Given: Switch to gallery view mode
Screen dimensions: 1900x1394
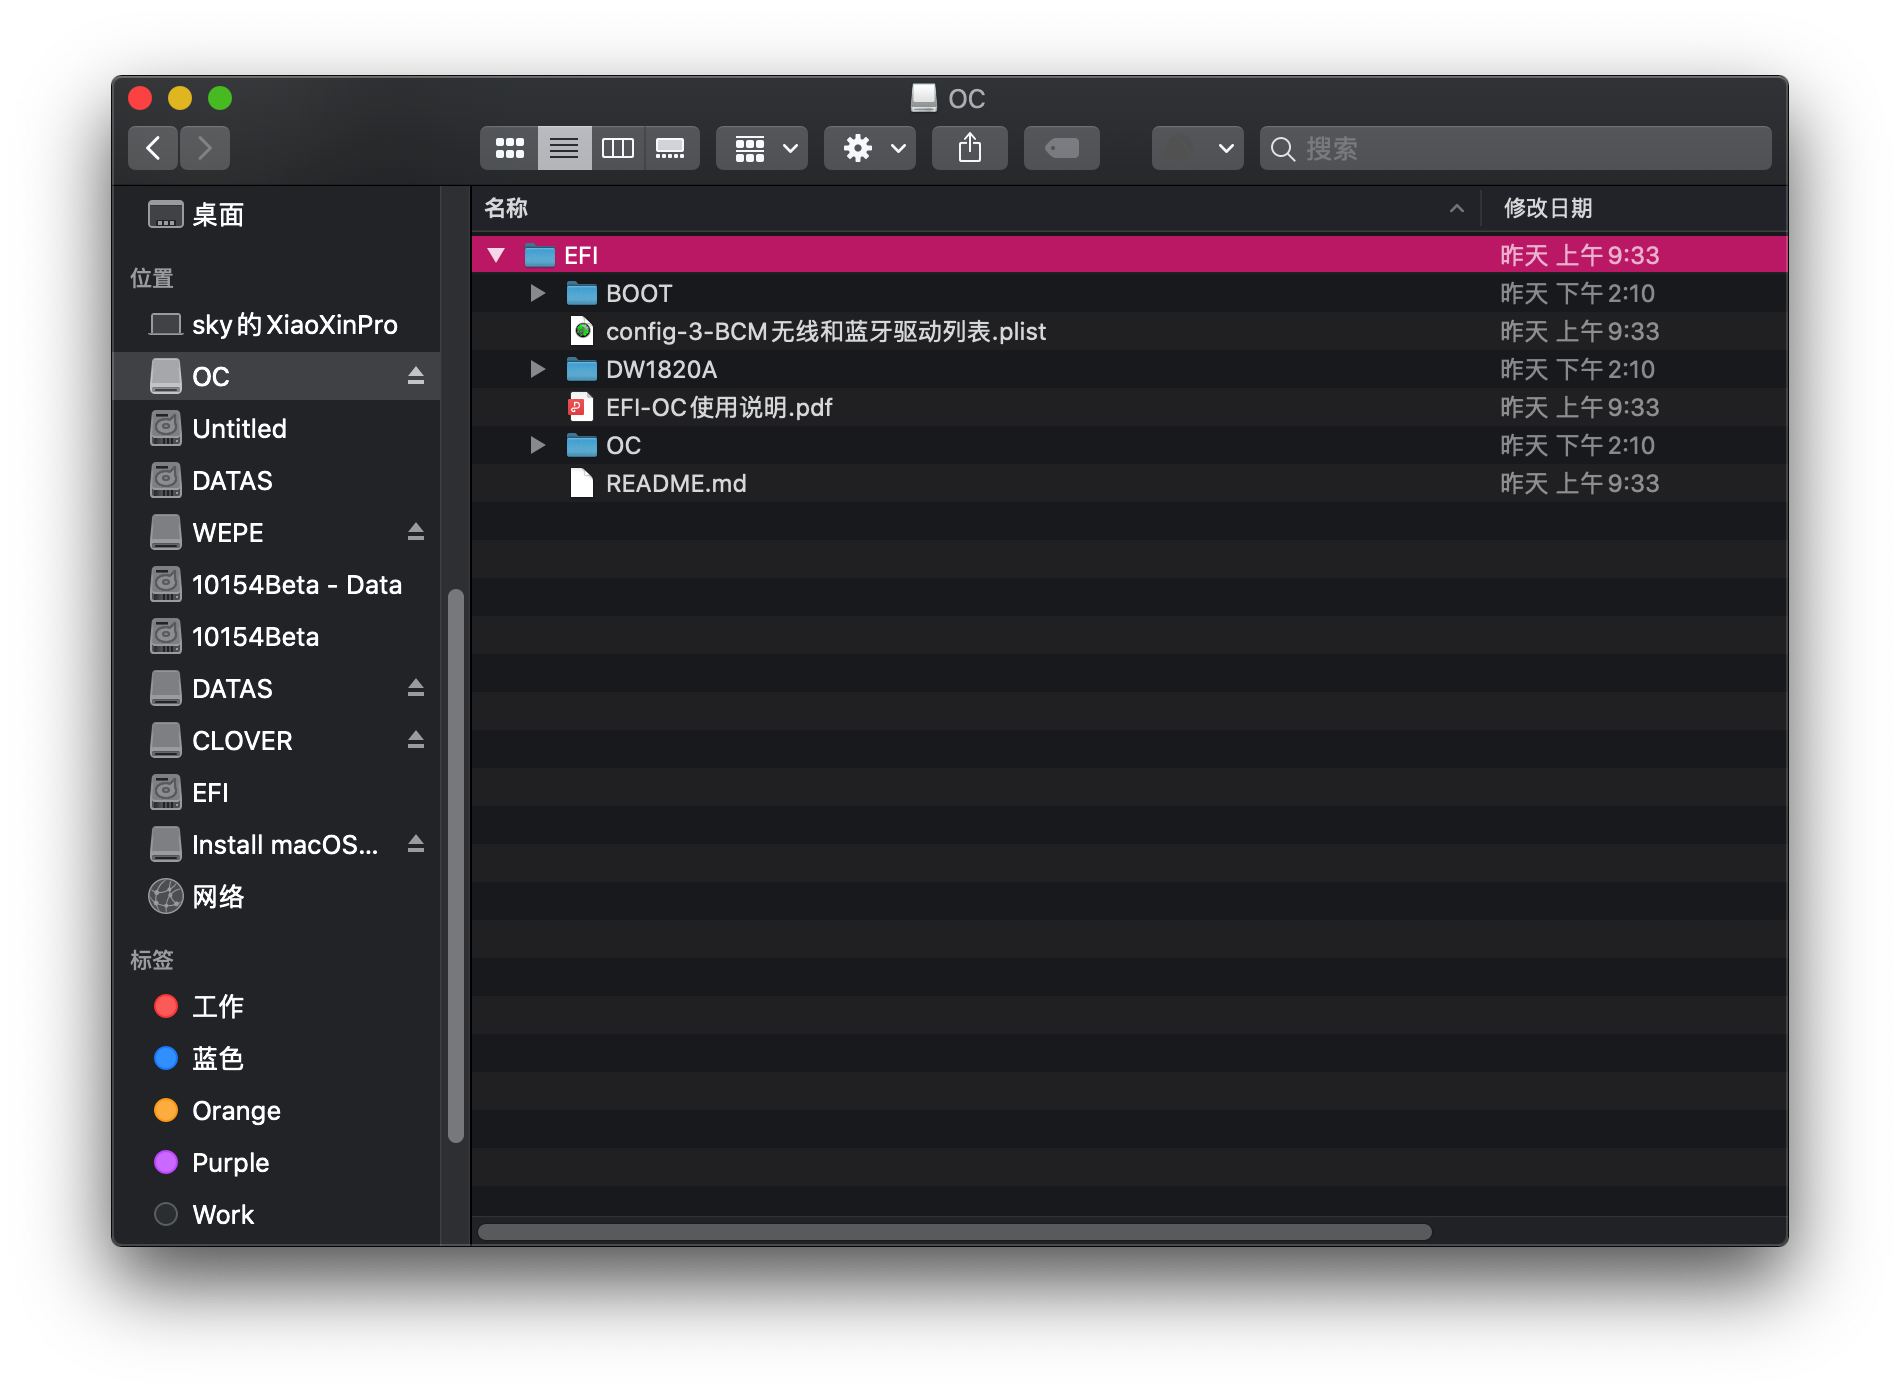Looking at the screenshot, I should tap(671, 148).
